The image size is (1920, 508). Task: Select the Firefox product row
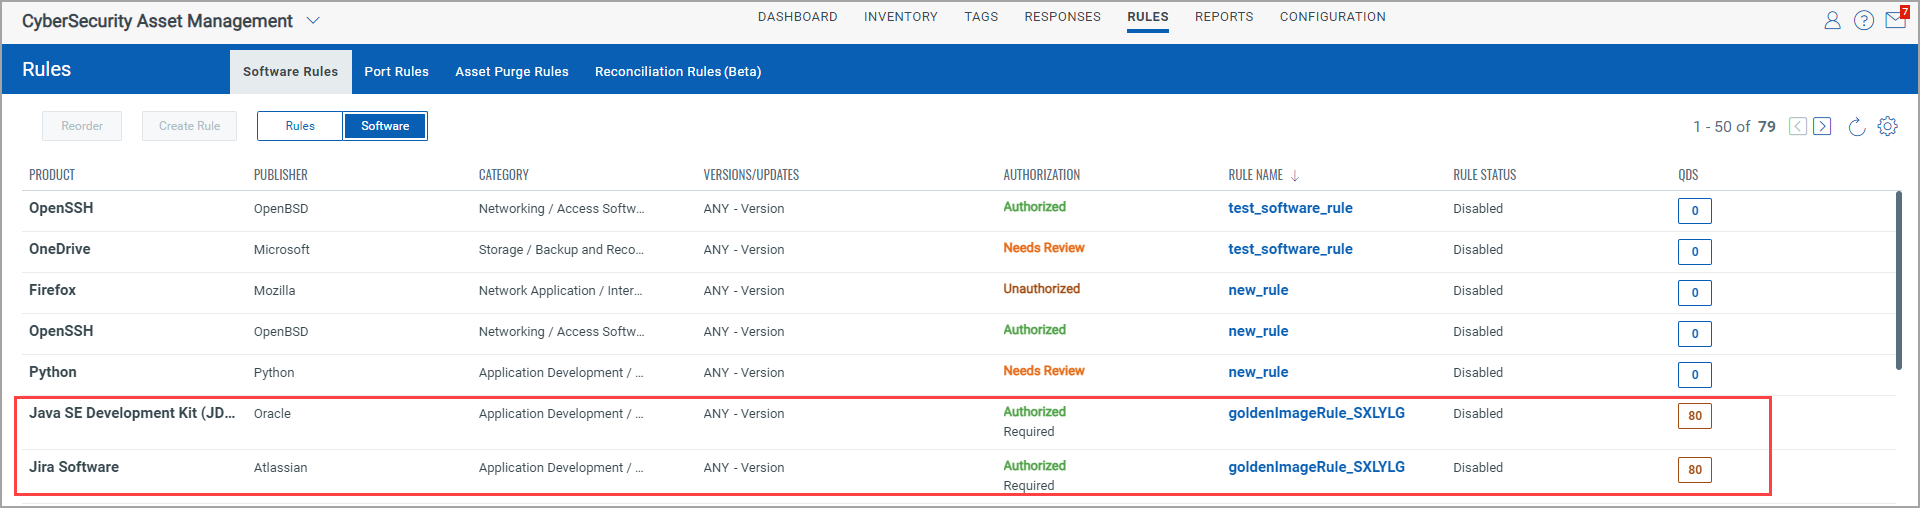(x=959, y=293)
